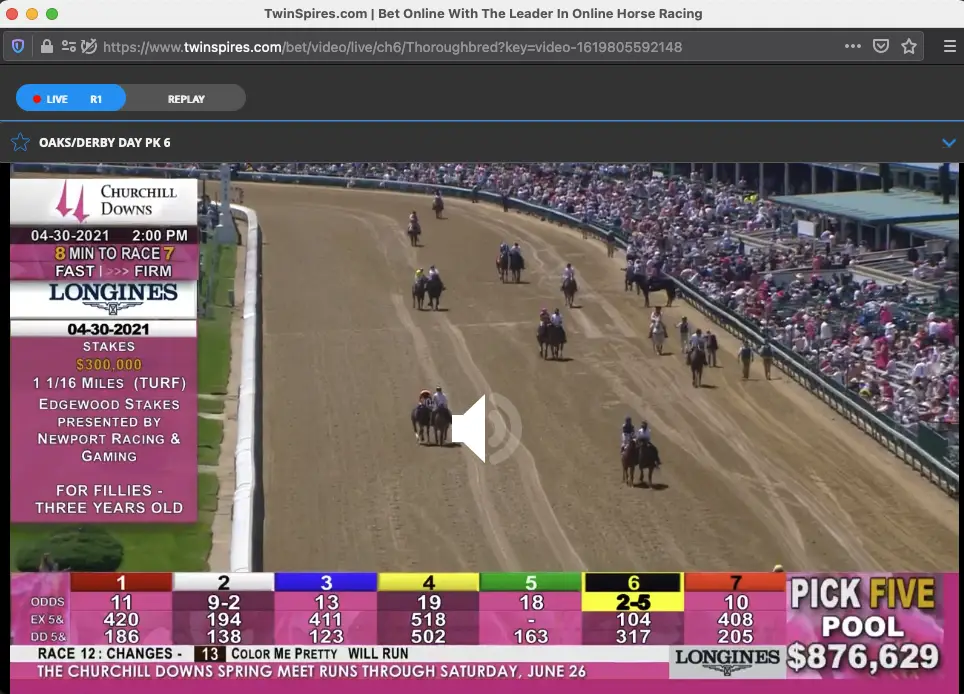Switch to the LIVE R1 tab
Viewport: 964px width, 694px height.
(x=71, y=98)
